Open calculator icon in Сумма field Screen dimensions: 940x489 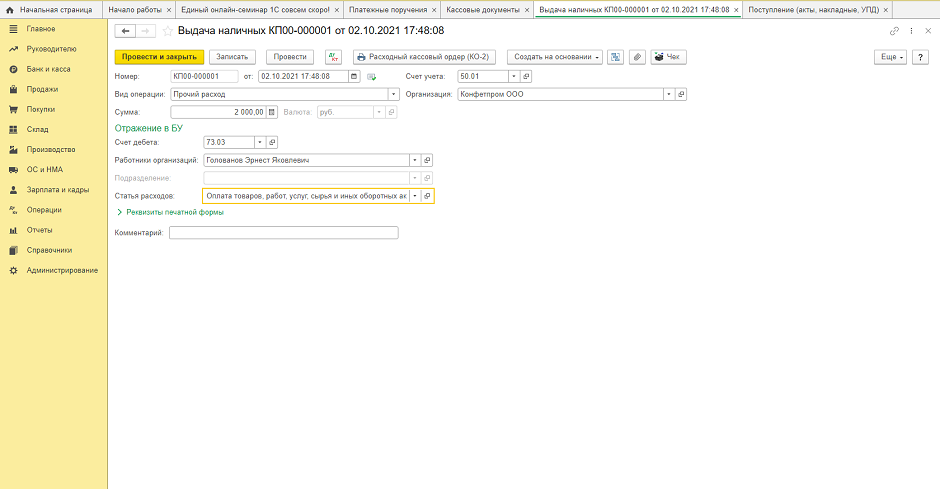[x=272, y=112]
